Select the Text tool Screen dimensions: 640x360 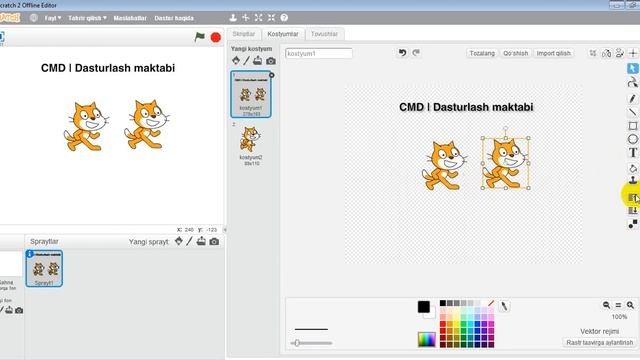point(633,153)
